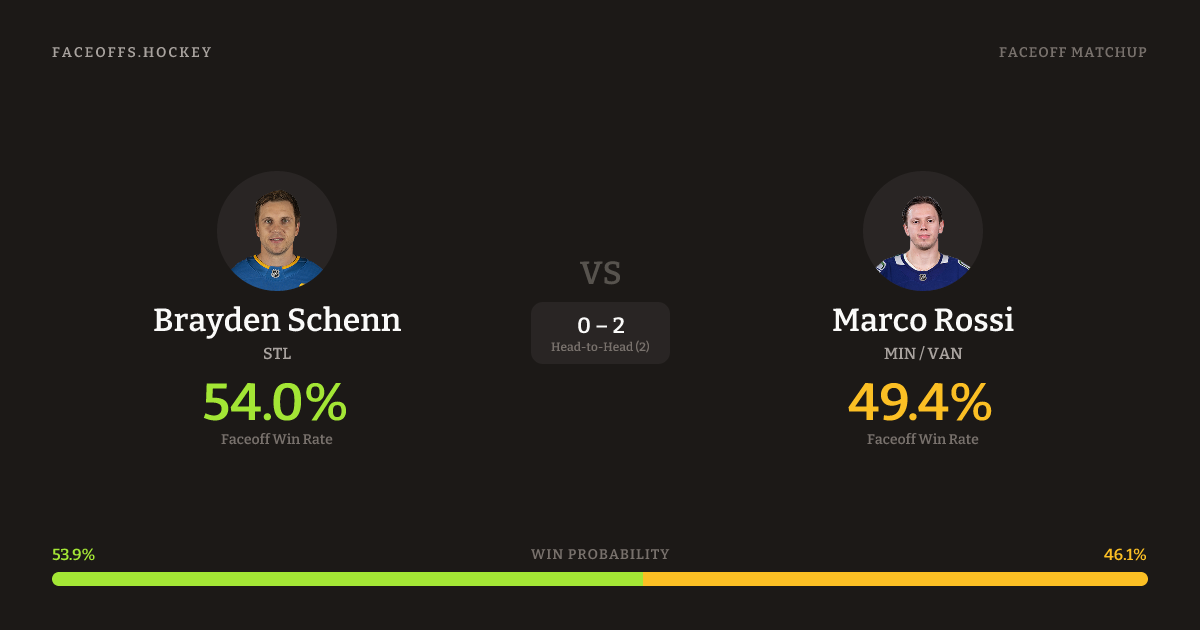The image size is (1200, 630).
Task: Click the green segment of probability bar
Action: 347,579
